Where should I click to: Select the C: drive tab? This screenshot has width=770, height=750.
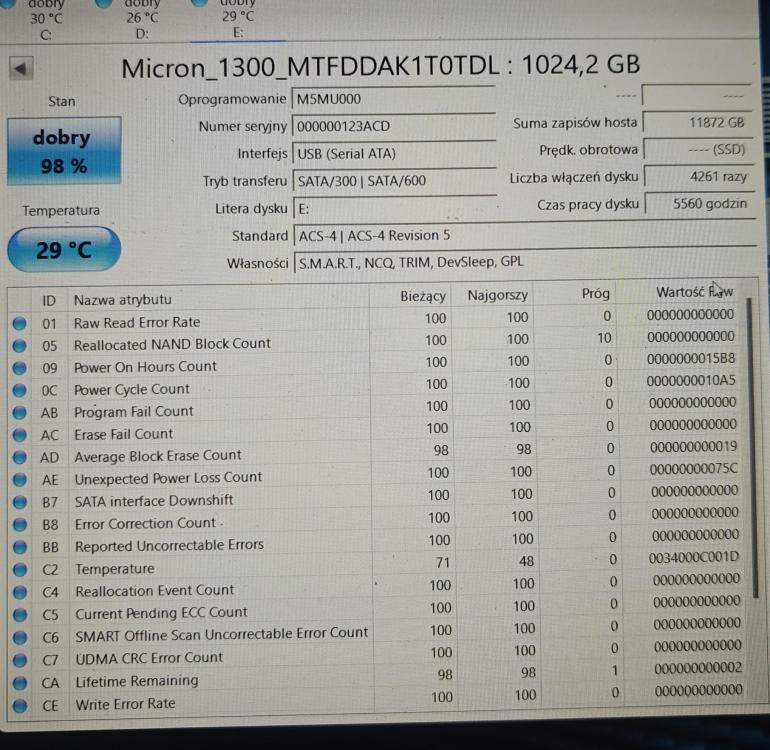(46, 20)
